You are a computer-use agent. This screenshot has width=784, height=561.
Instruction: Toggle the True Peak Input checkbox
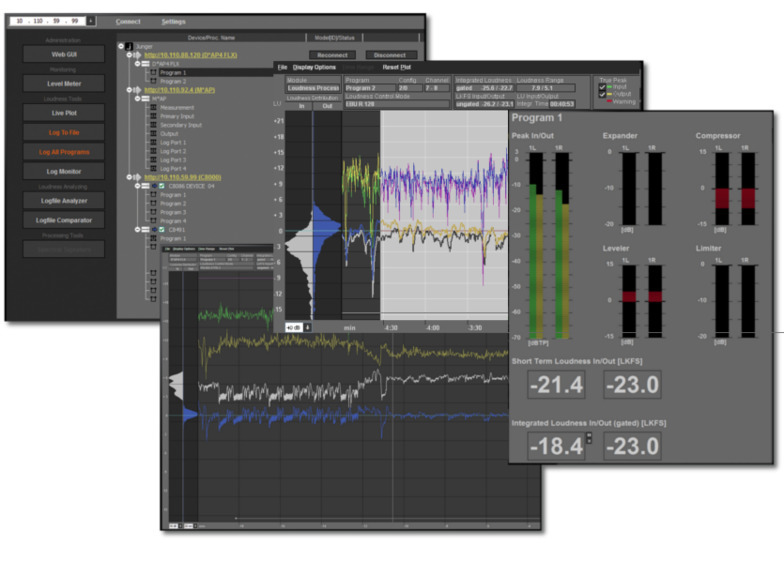click(x=600, y=87)
